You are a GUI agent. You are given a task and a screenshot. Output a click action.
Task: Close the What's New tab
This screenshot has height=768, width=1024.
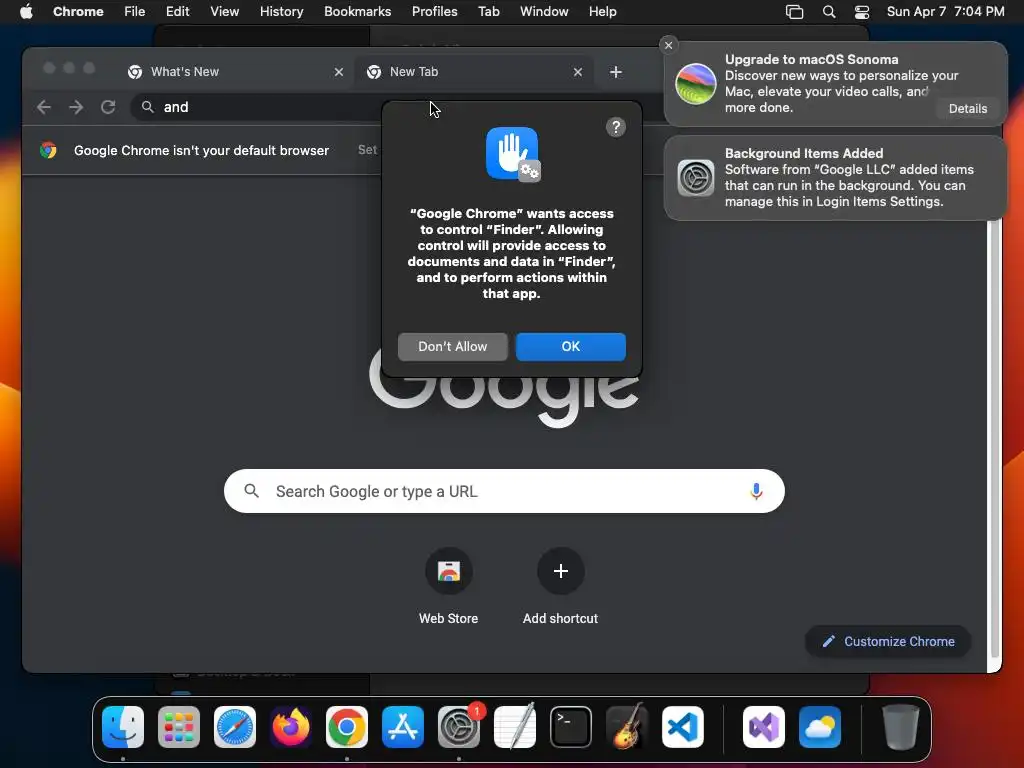[x=338, y=72]
